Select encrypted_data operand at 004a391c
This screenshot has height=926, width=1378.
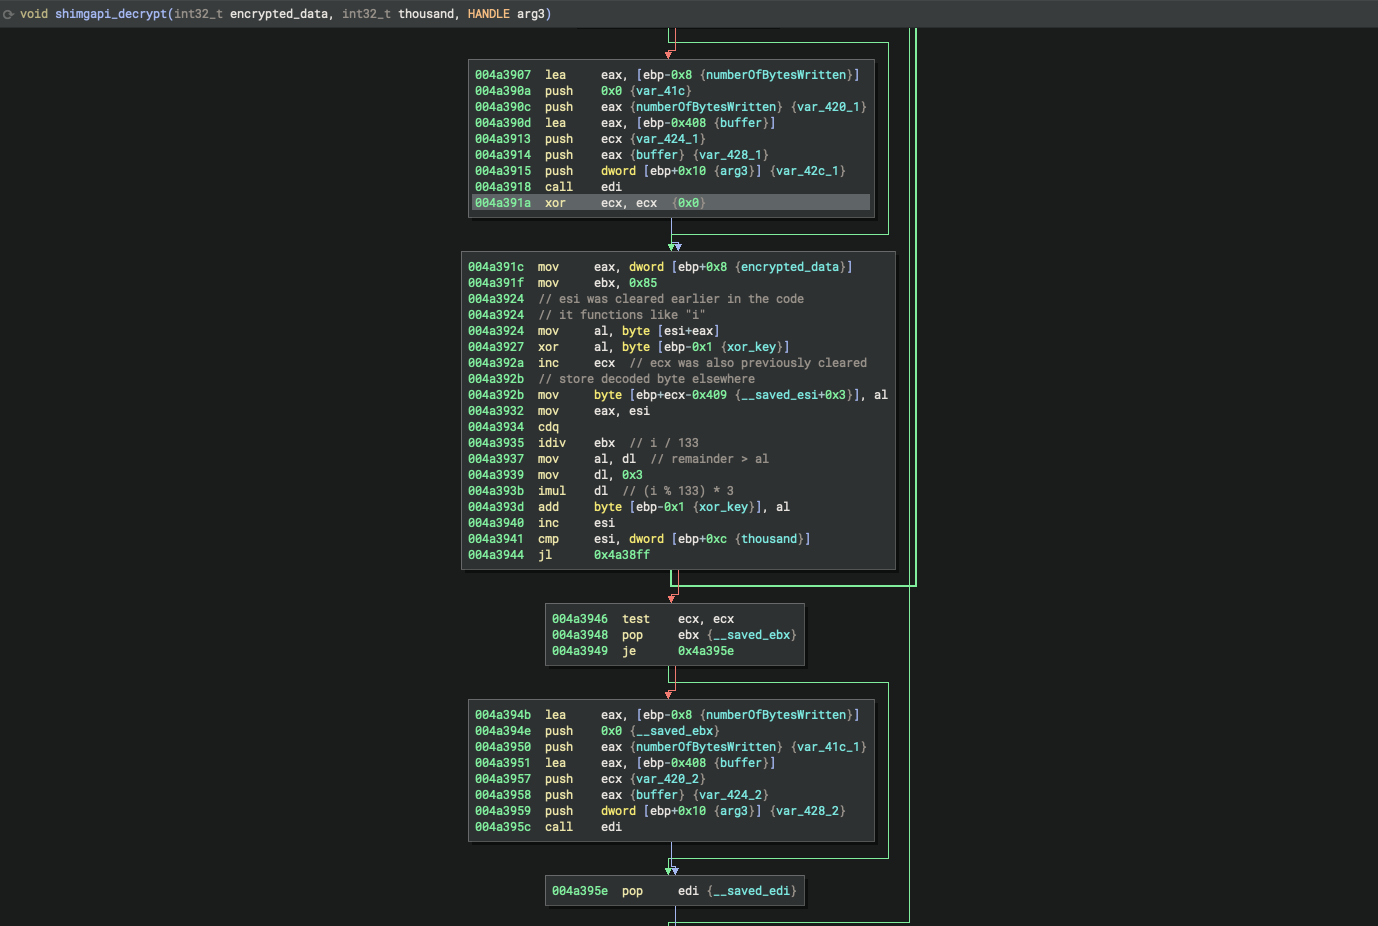(x=790, y=267)
